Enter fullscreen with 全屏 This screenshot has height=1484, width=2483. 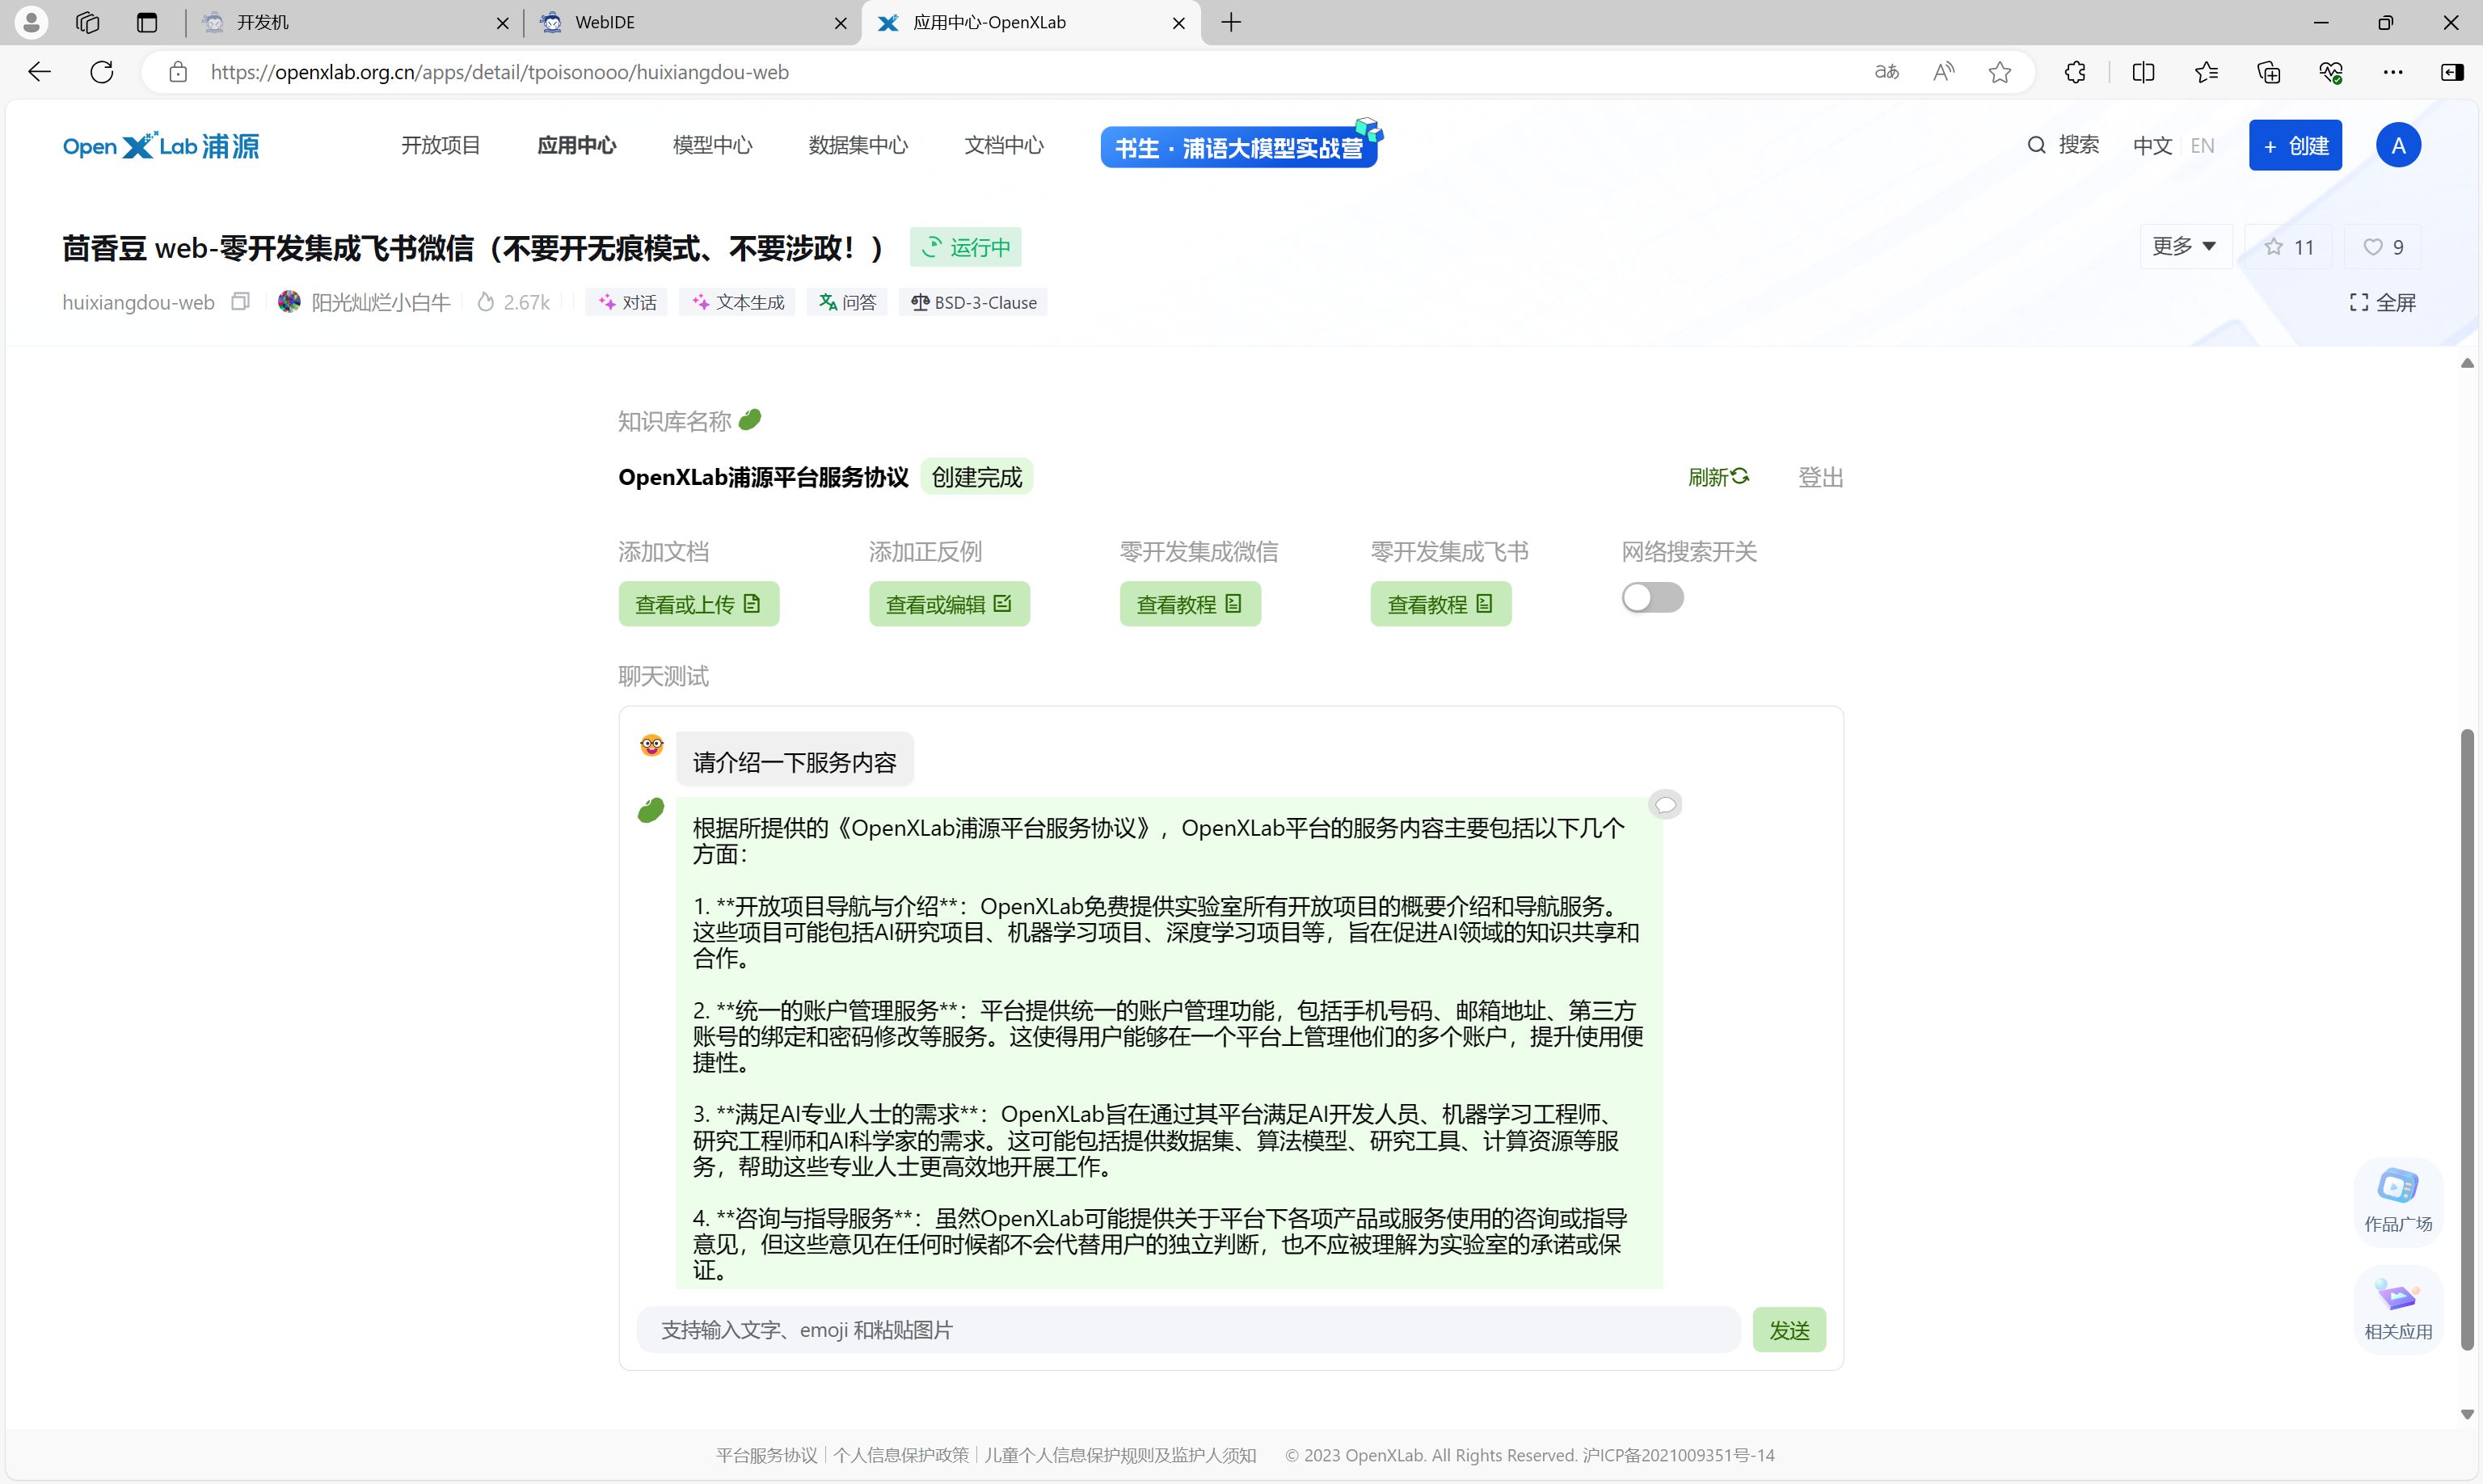[x=2382, y=302]
